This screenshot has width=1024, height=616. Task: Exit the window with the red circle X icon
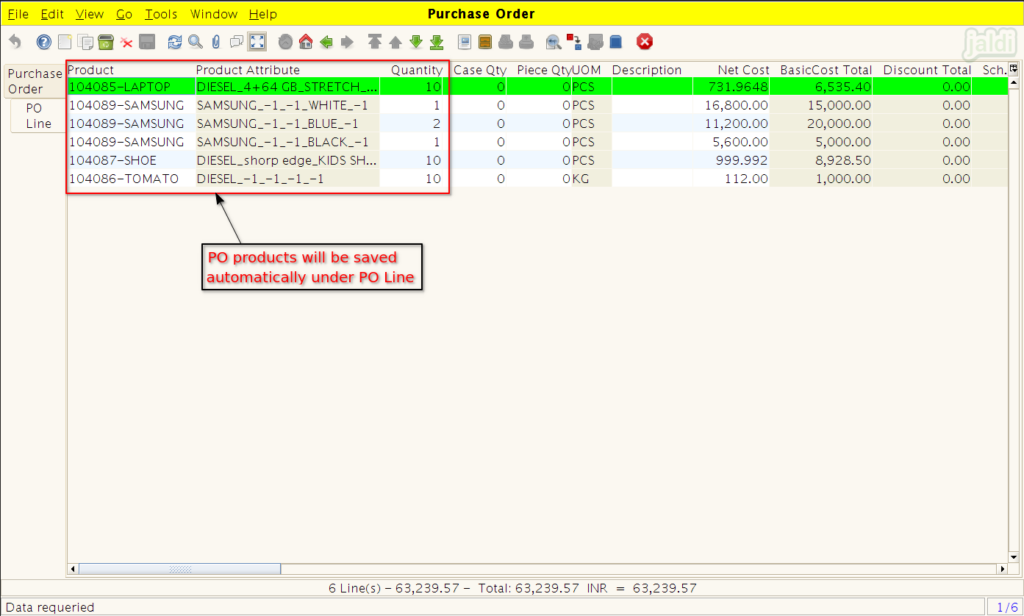(645, 42)
